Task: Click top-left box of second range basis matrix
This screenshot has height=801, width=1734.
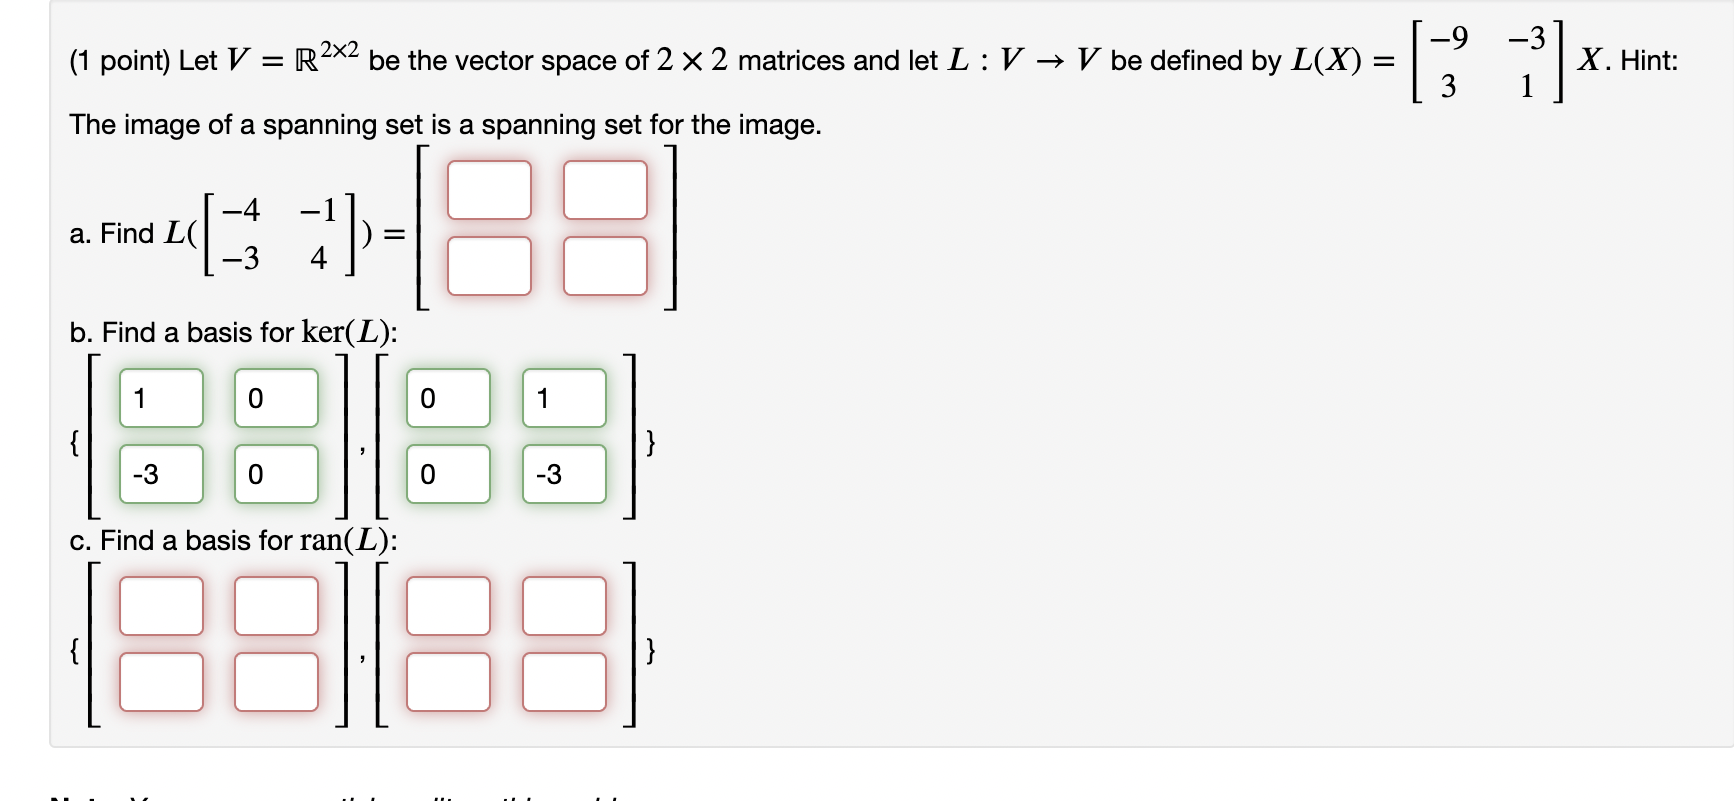Action: (448, 605)
